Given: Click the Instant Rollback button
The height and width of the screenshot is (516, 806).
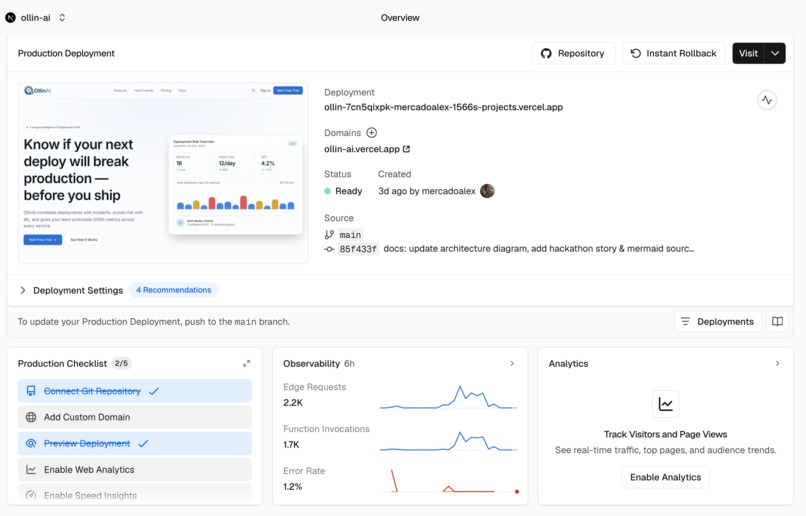Looking at the screenshot, I should pos(673,53).
